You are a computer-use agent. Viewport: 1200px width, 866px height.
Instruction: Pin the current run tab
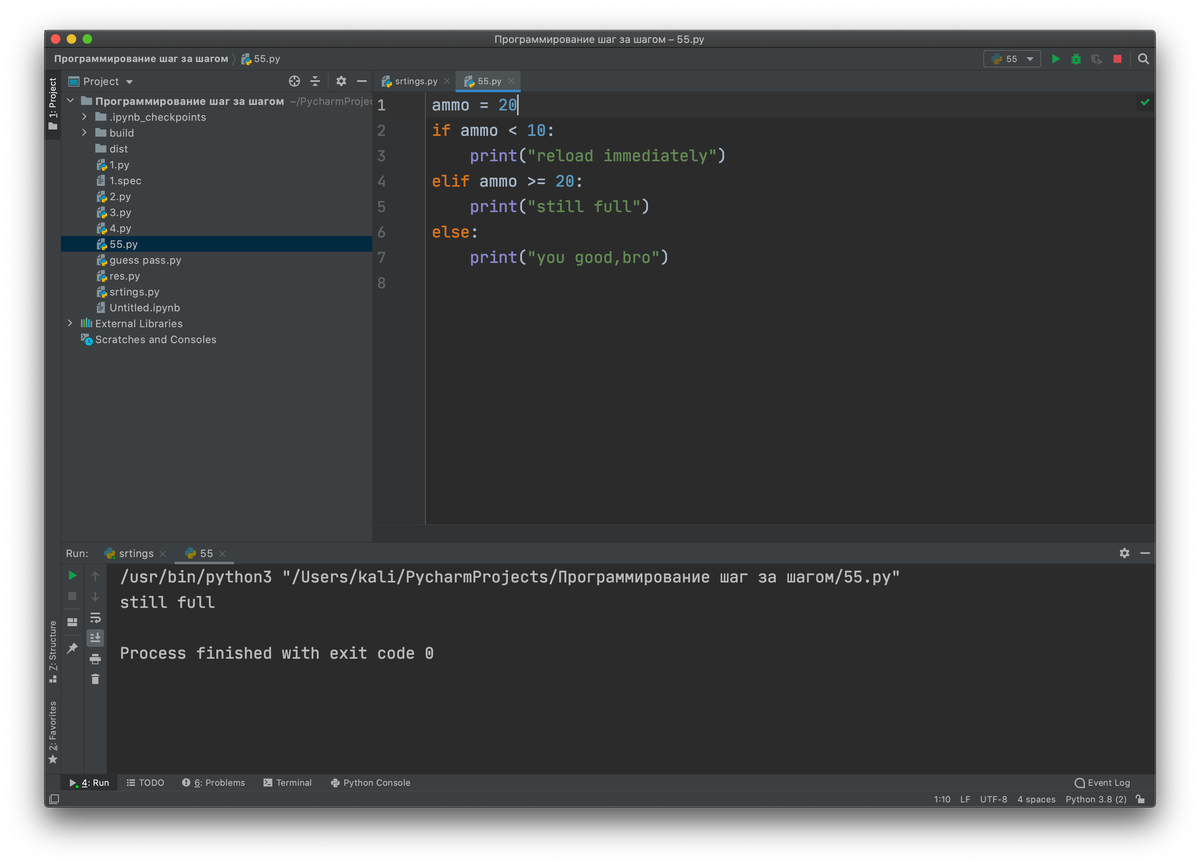[72, 648]
